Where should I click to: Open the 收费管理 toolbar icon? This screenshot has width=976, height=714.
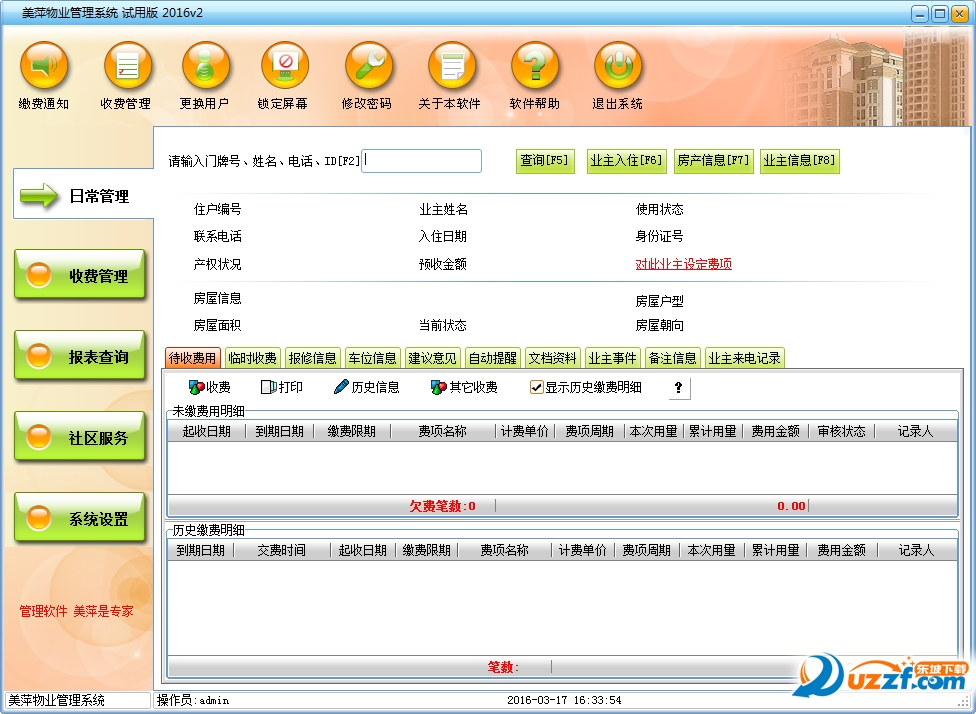127,65
